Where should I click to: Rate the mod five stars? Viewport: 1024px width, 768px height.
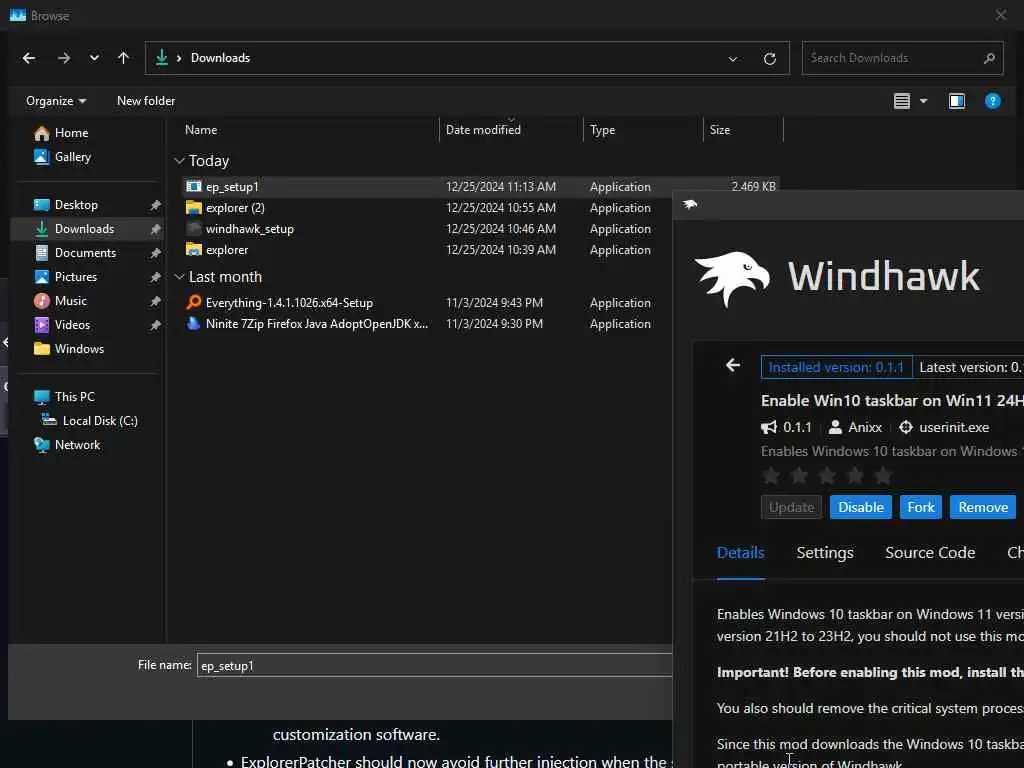coord(883,476)
